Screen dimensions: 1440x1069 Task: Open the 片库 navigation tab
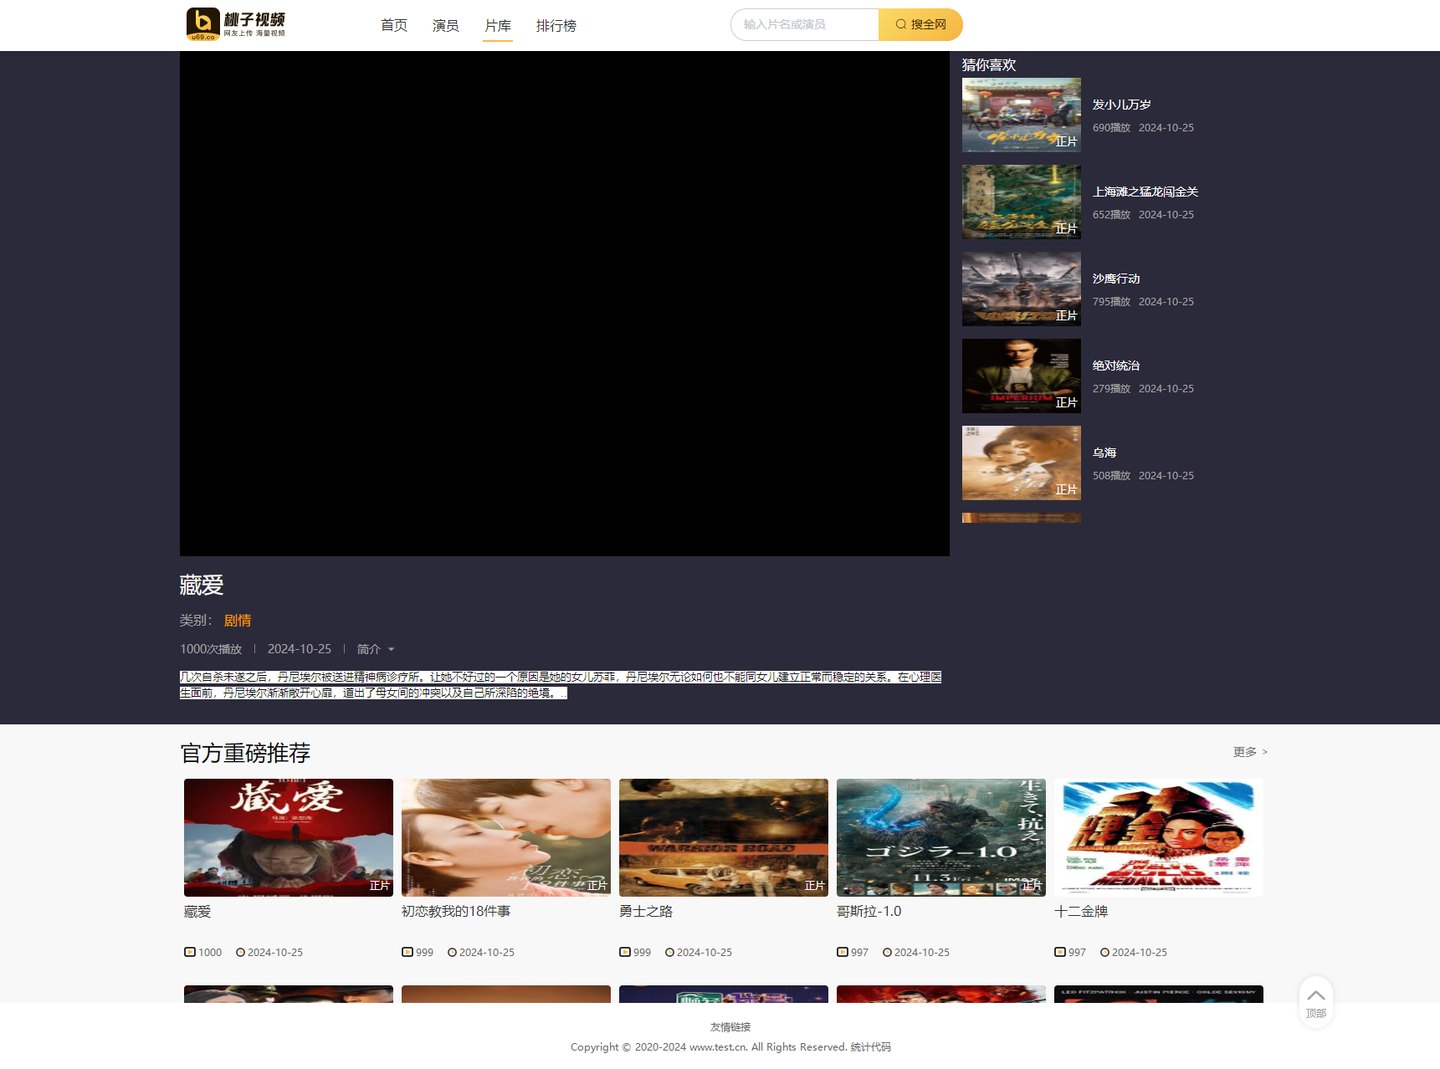[498, 25]
